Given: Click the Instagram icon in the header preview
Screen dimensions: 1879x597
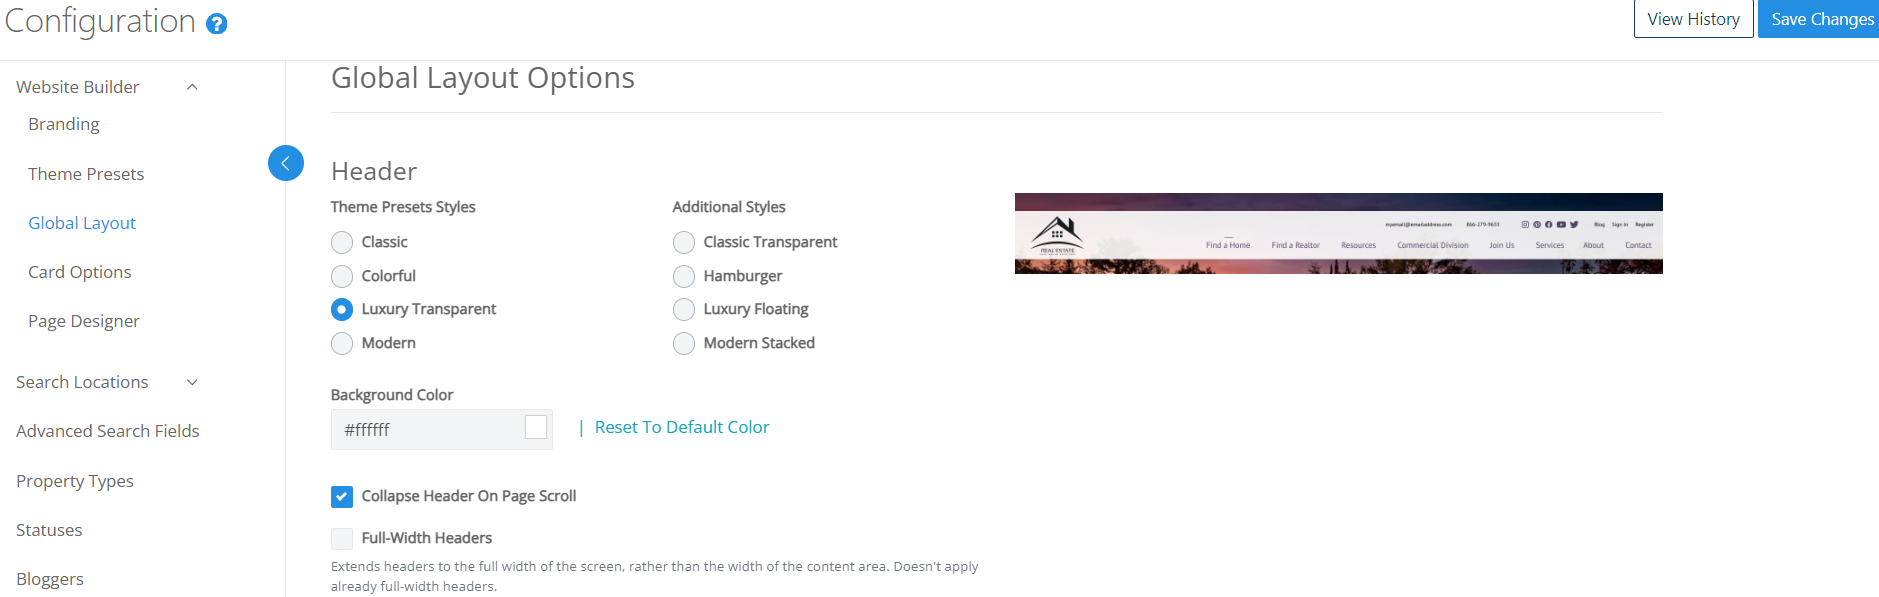Looking at the screenshot, I should pyautogui.click(x=1525, y=225).
